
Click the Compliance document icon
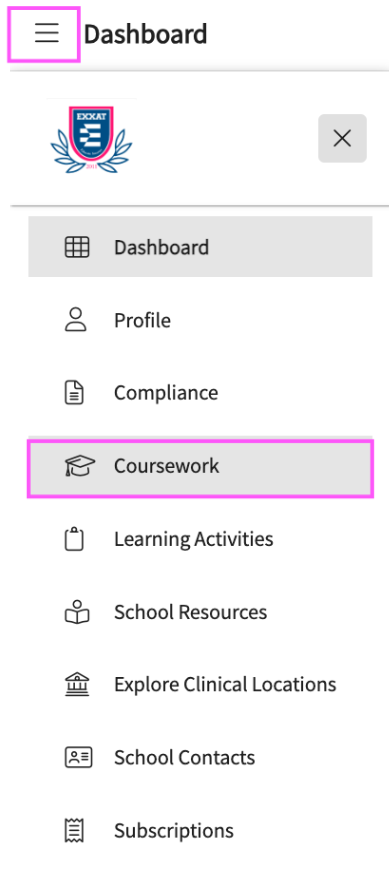pyautogui.click(x=74, y=393)
